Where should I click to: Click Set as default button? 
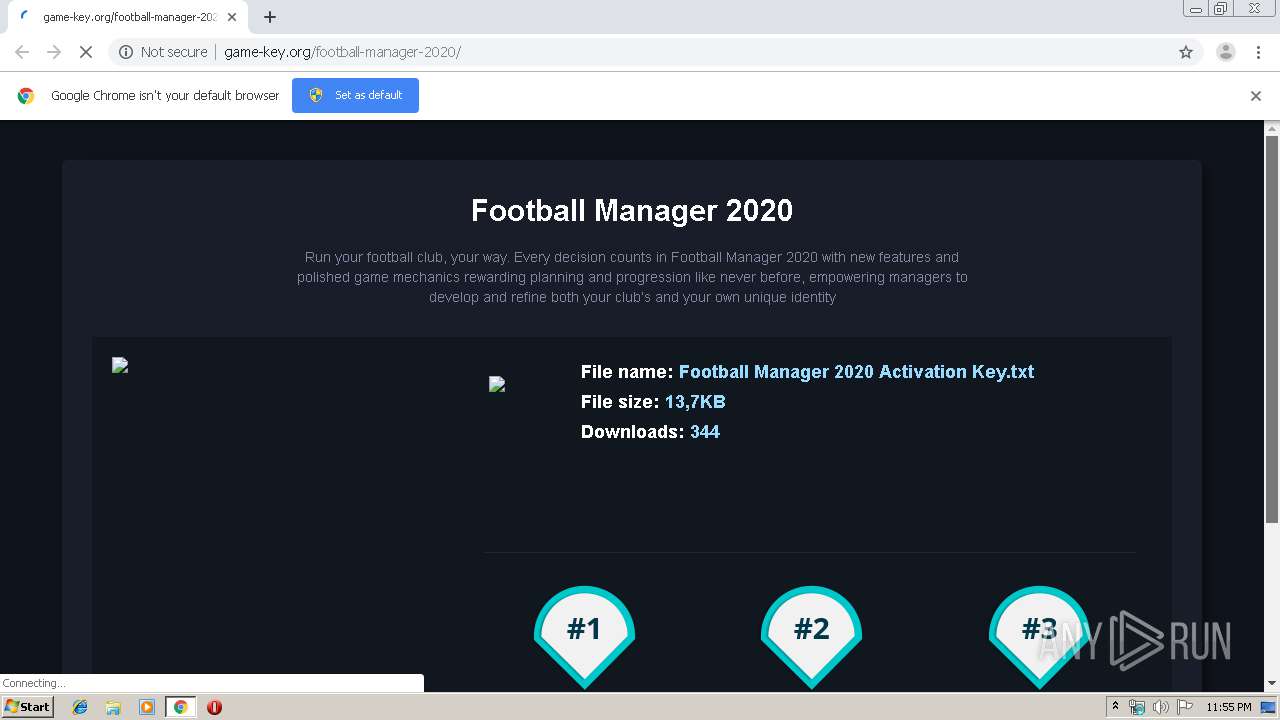[355, 95]
